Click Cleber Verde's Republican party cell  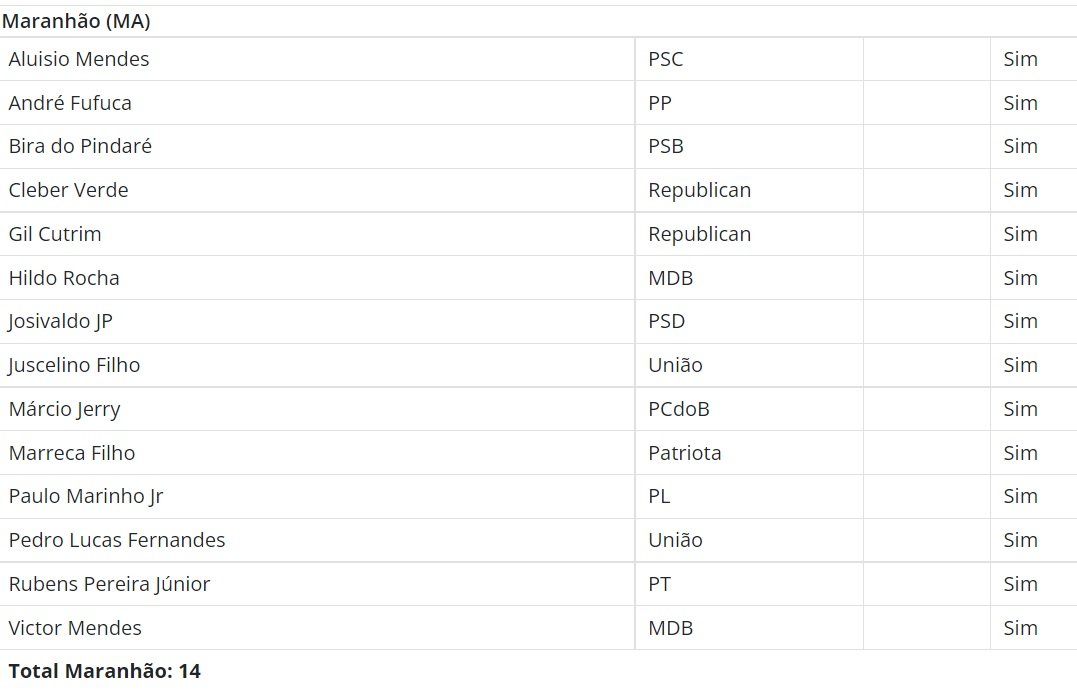[749, 190]
